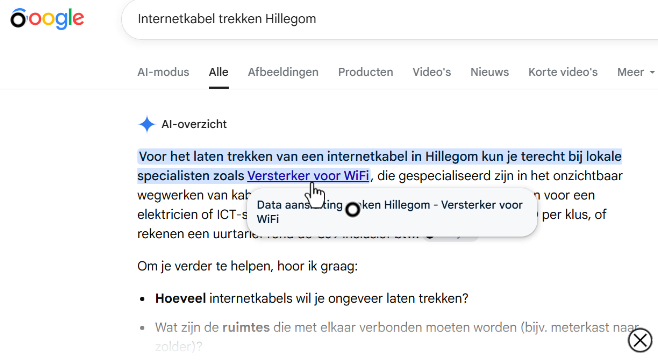Click the 'Wat zijn de ruimtes' bullet text
The image size is (658, 360).
pyautogui.click(x=397, y=337)
